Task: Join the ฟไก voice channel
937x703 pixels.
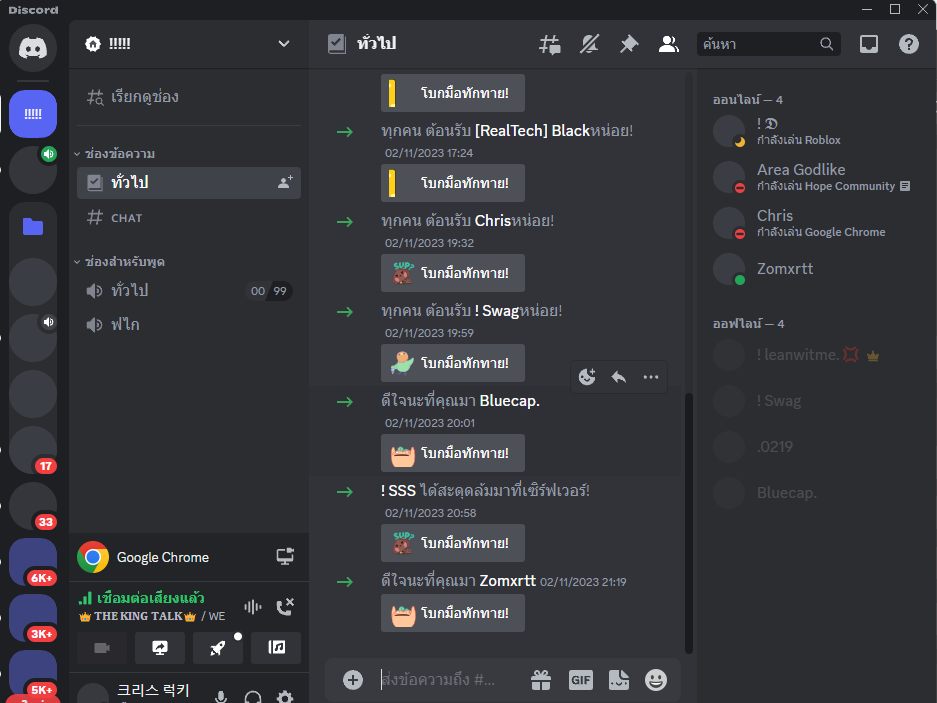Action: 188,325
